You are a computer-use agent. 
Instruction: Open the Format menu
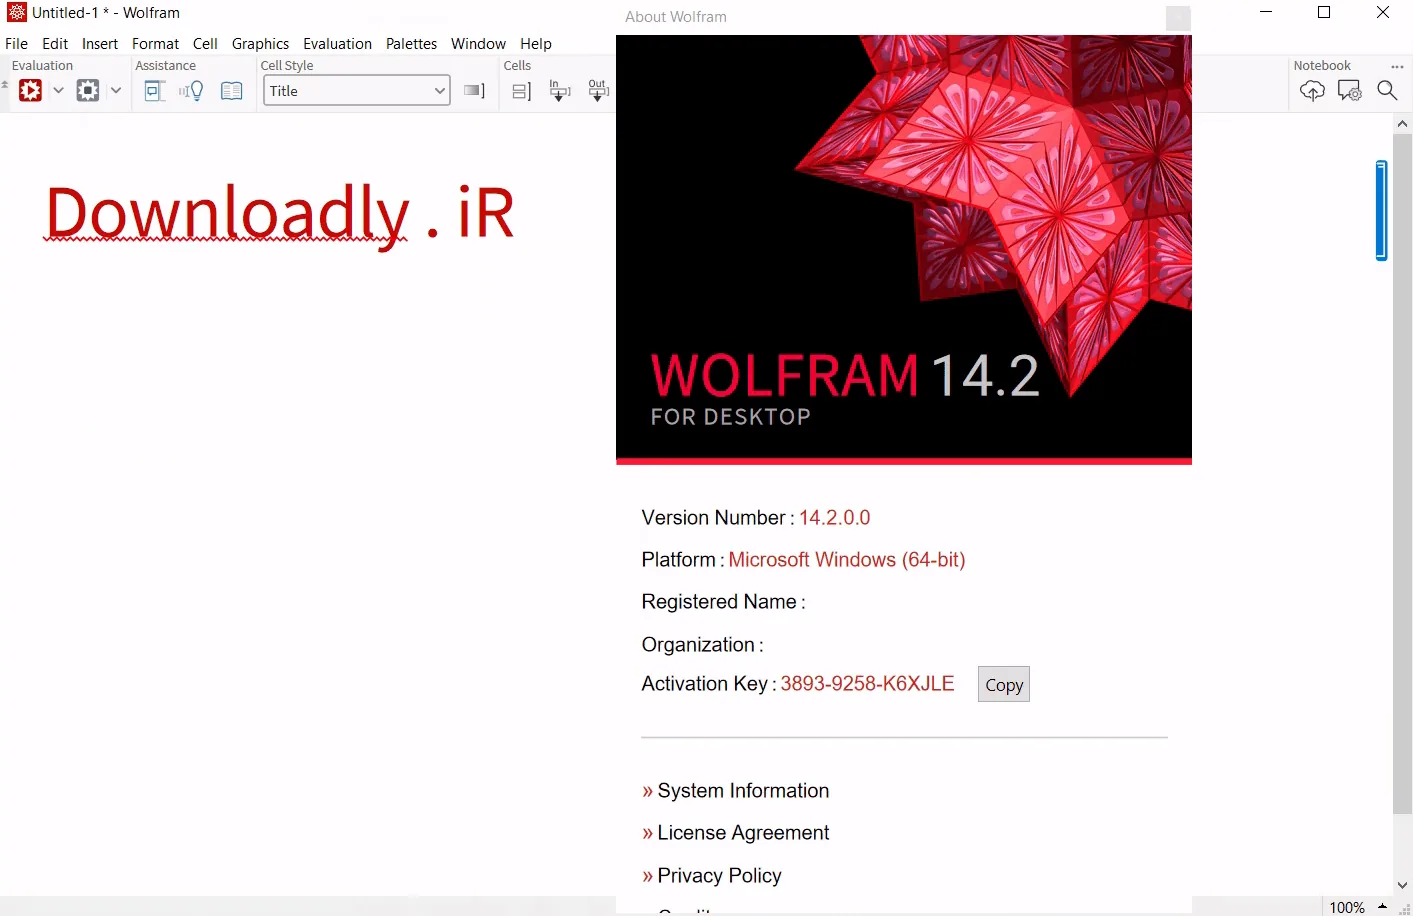tap(156, 44)
